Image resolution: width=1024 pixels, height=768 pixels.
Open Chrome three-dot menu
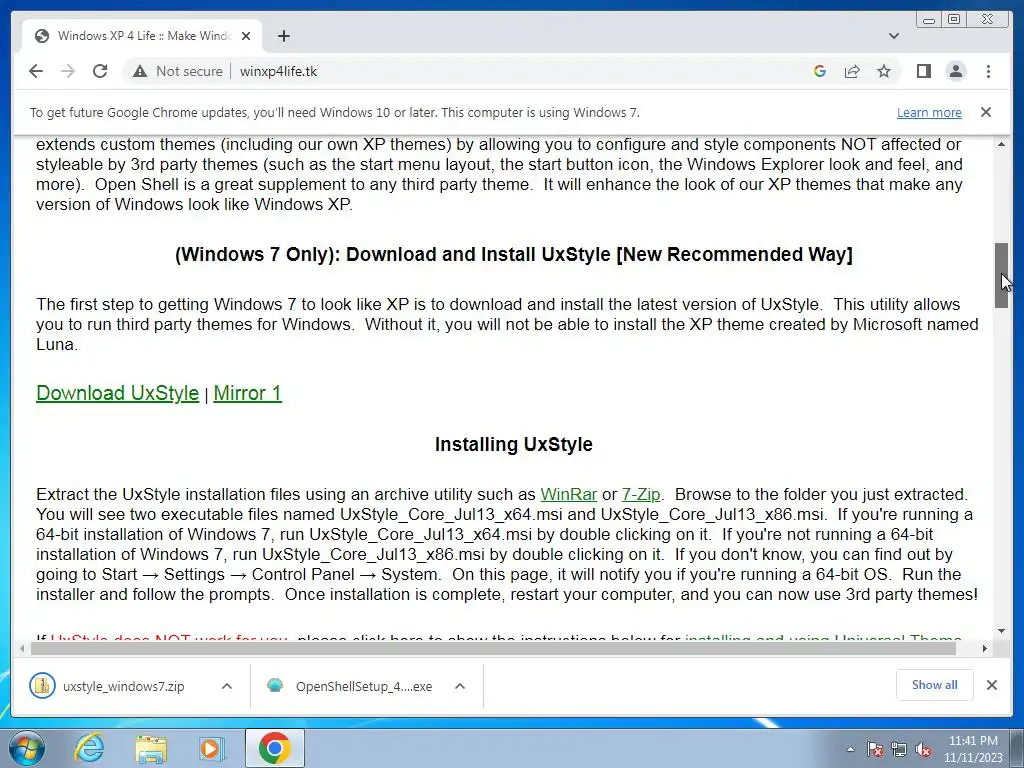[x=988, y=71]
